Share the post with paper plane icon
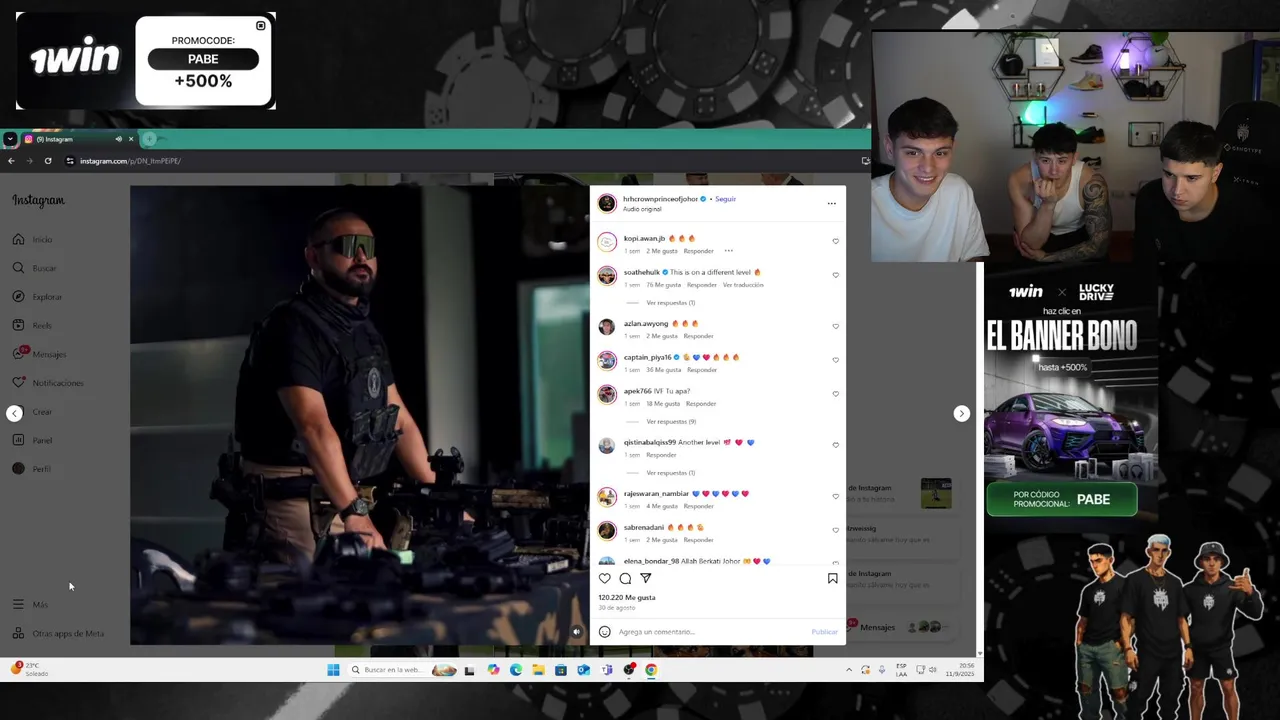This screenshot has height=720, width=1280. (646, 578)
